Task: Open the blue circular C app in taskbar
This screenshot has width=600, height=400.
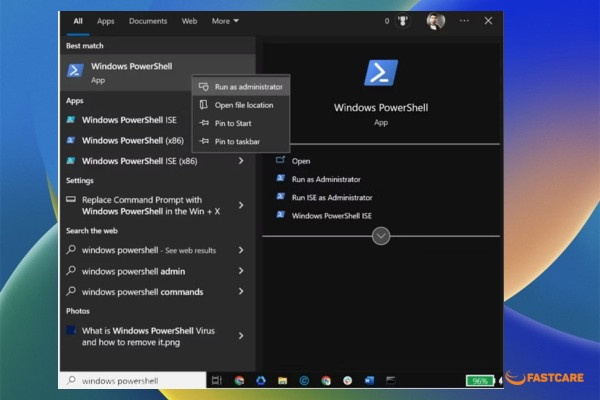Action: (x=304, y=380)
